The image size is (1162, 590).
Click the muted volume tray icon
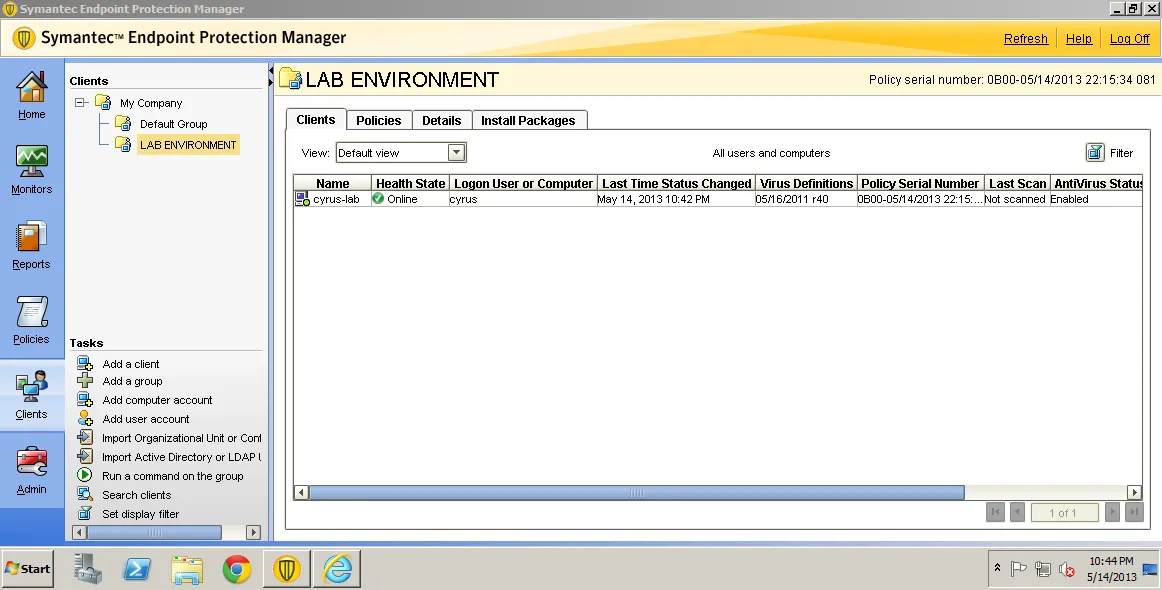click(x=1067, y=569)
